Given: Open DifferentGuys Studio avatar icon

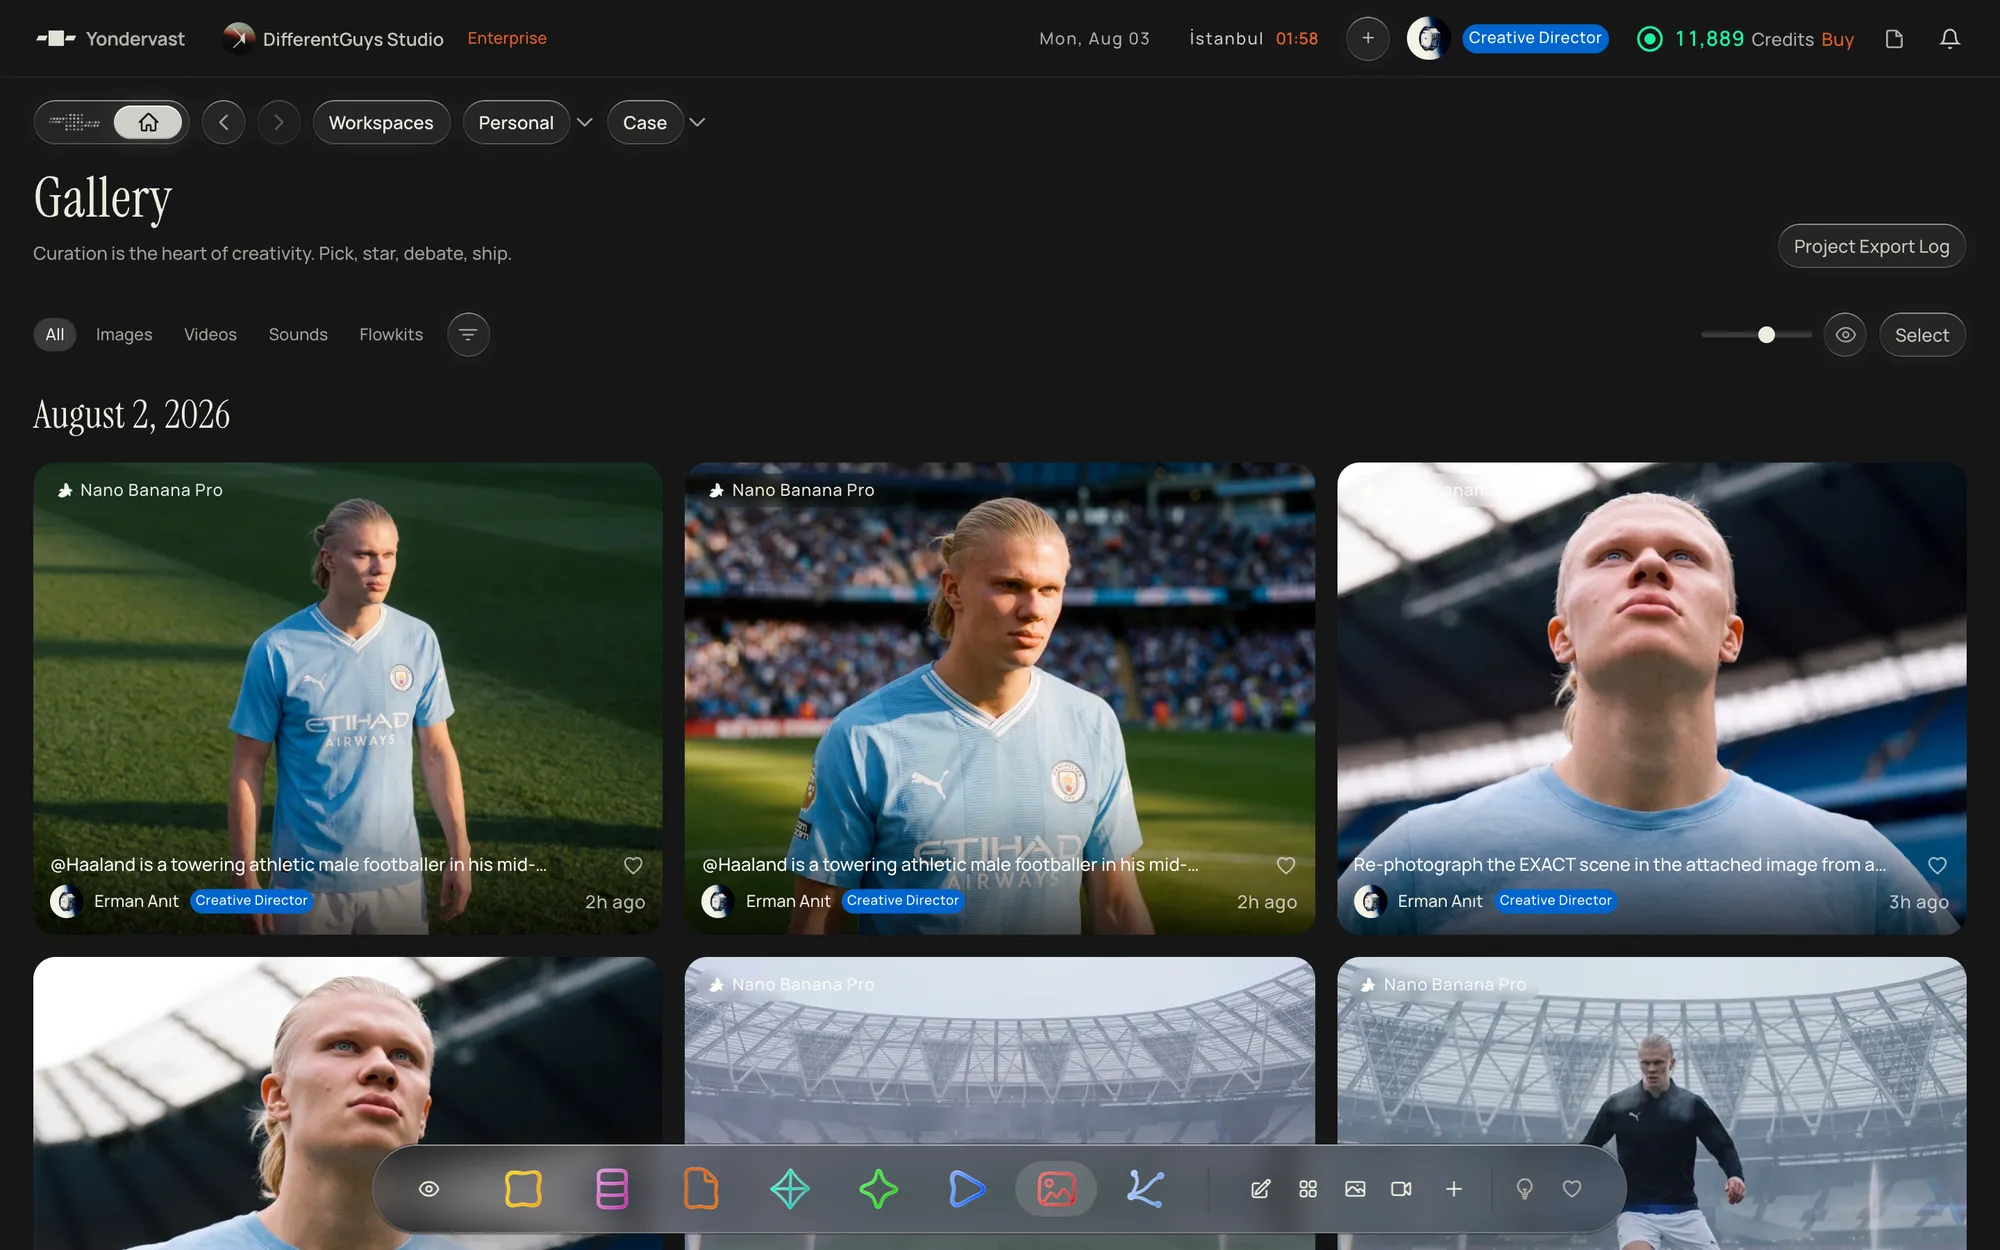Looking at the screenshot, I should pos(238,38).
